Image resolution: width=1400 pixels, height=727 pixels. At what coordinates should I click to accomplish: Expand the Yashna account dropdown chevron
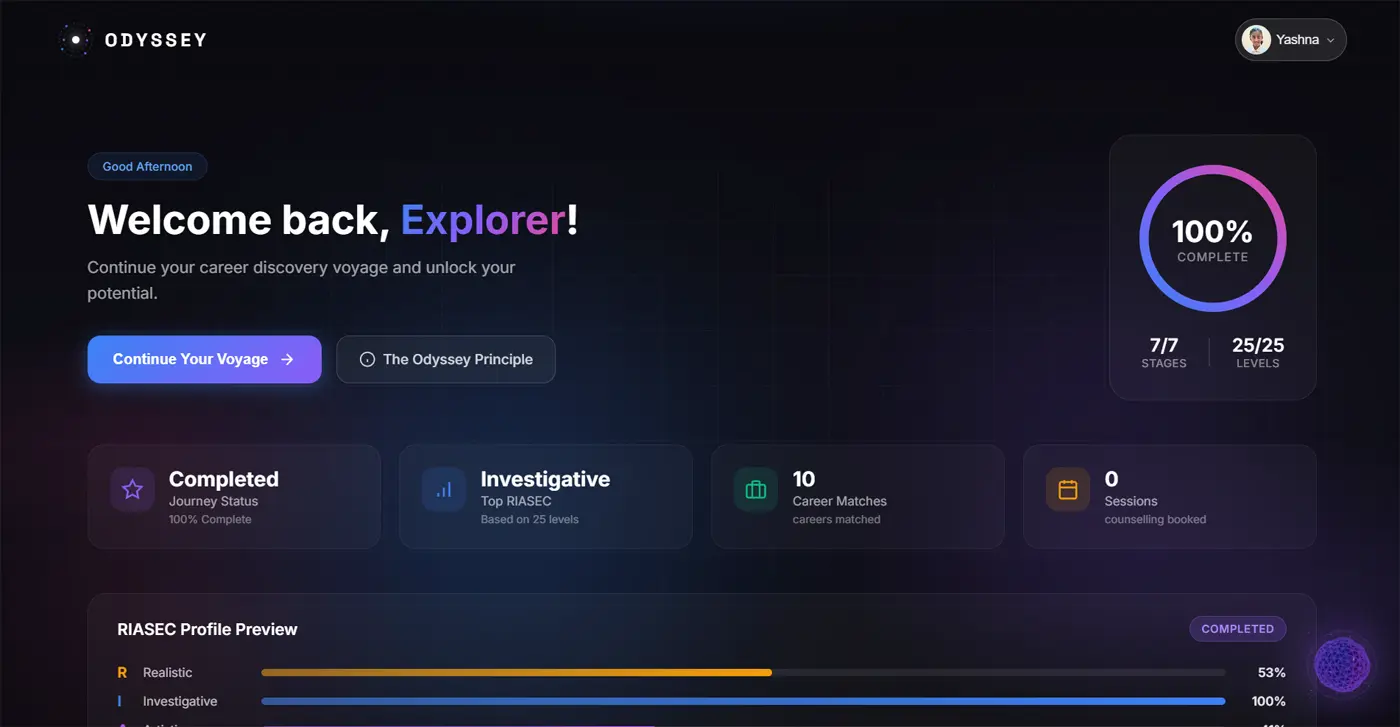pyautogui.click(x=1330, y=41)
